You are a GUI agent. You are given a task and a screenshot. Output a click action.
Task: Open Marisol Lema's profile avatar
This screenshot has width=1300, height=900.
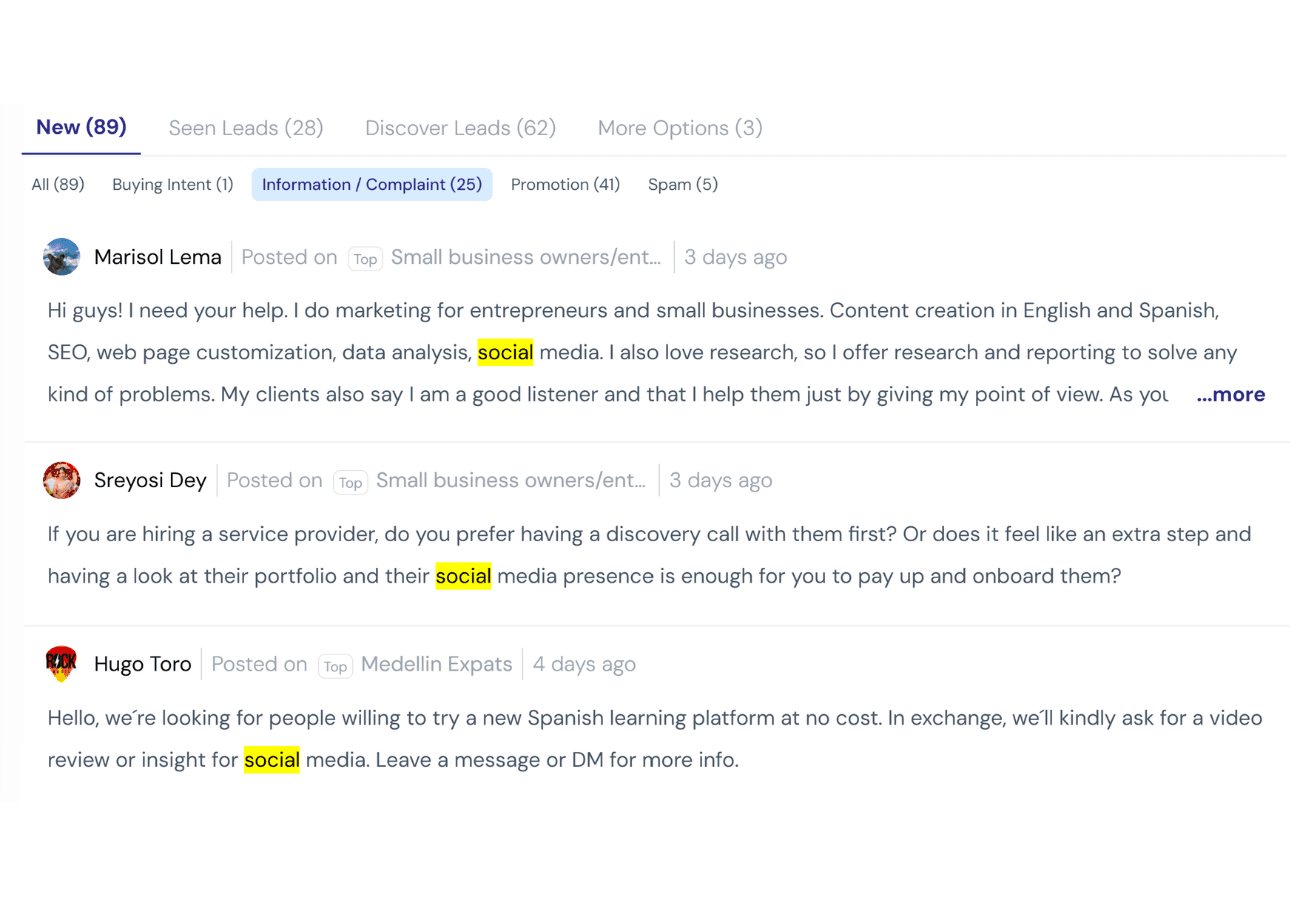point(62,257)
